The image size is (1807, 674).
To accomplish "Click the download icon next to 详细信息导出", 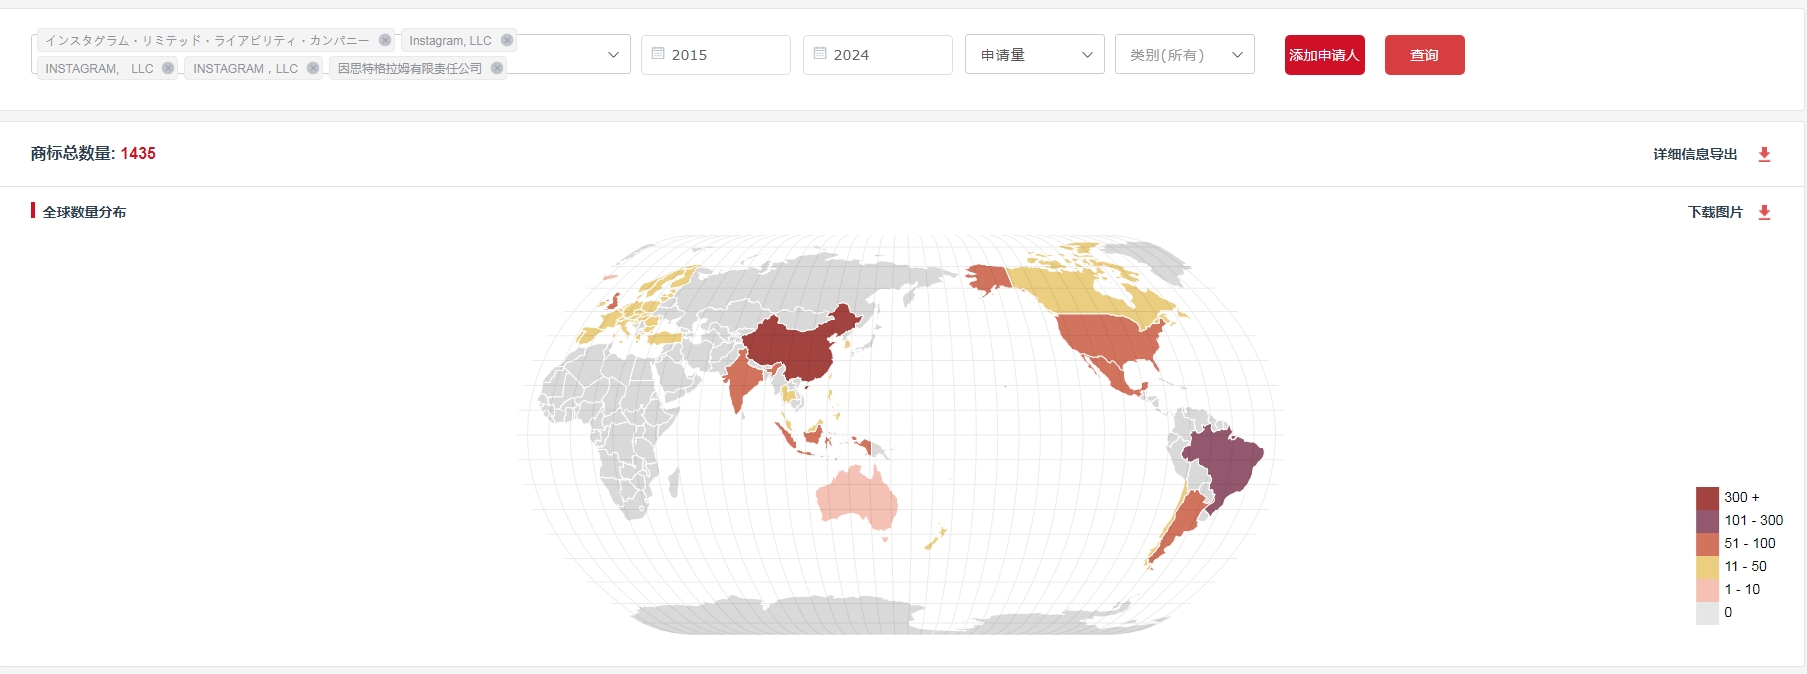I will coord(1764,154).
